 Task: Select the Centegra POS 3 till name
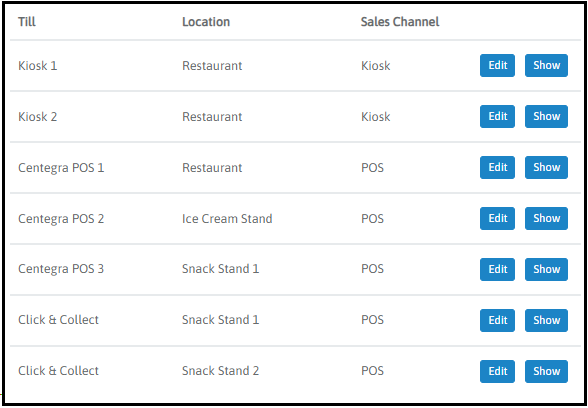(x=61, y=269)
